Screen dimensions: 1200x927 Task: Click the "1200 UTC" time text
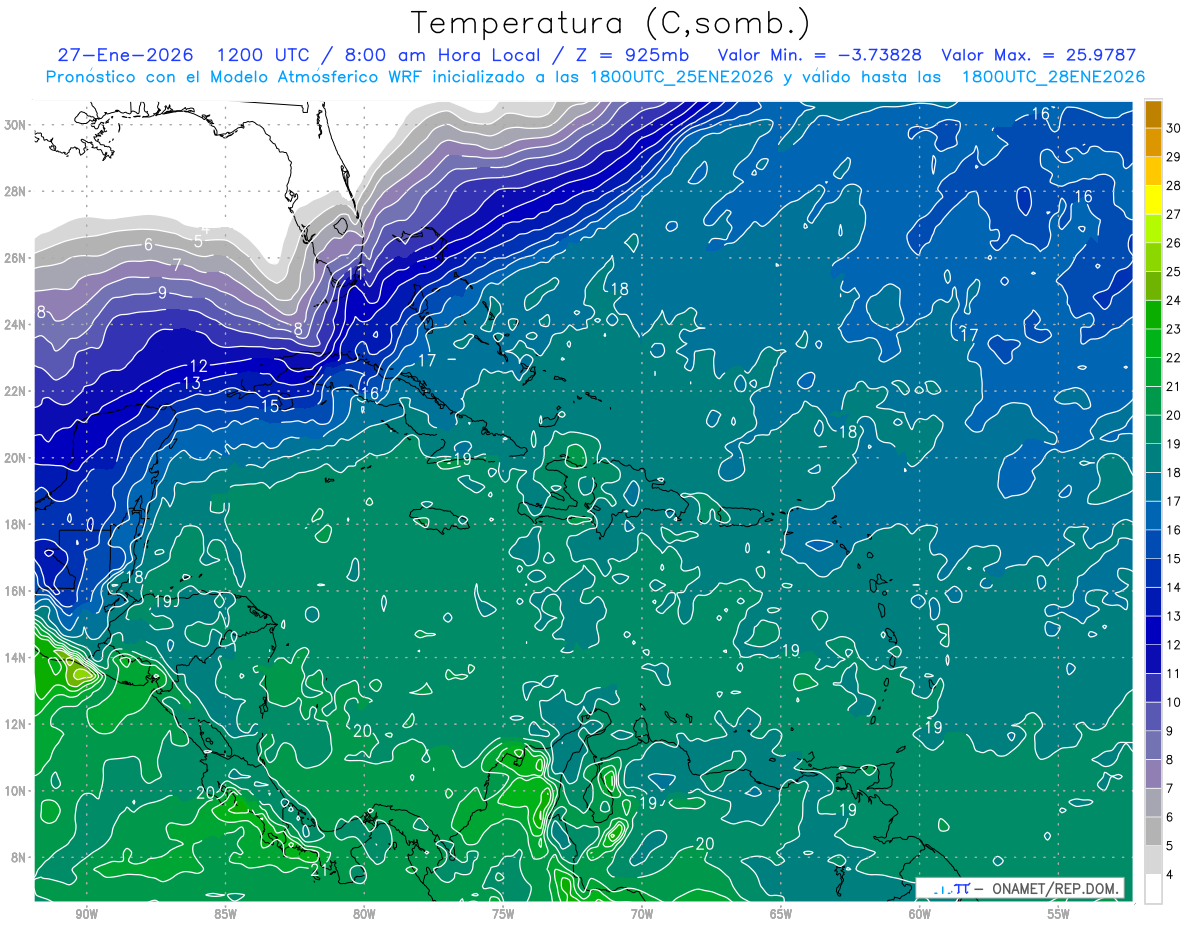click(262, 55)
